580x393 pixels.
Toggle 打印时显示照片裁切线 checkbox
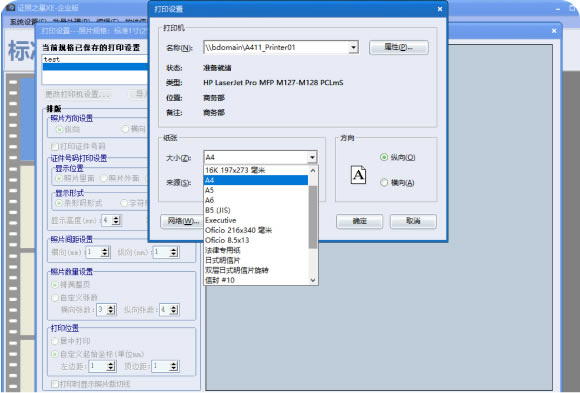click(55, 384)
